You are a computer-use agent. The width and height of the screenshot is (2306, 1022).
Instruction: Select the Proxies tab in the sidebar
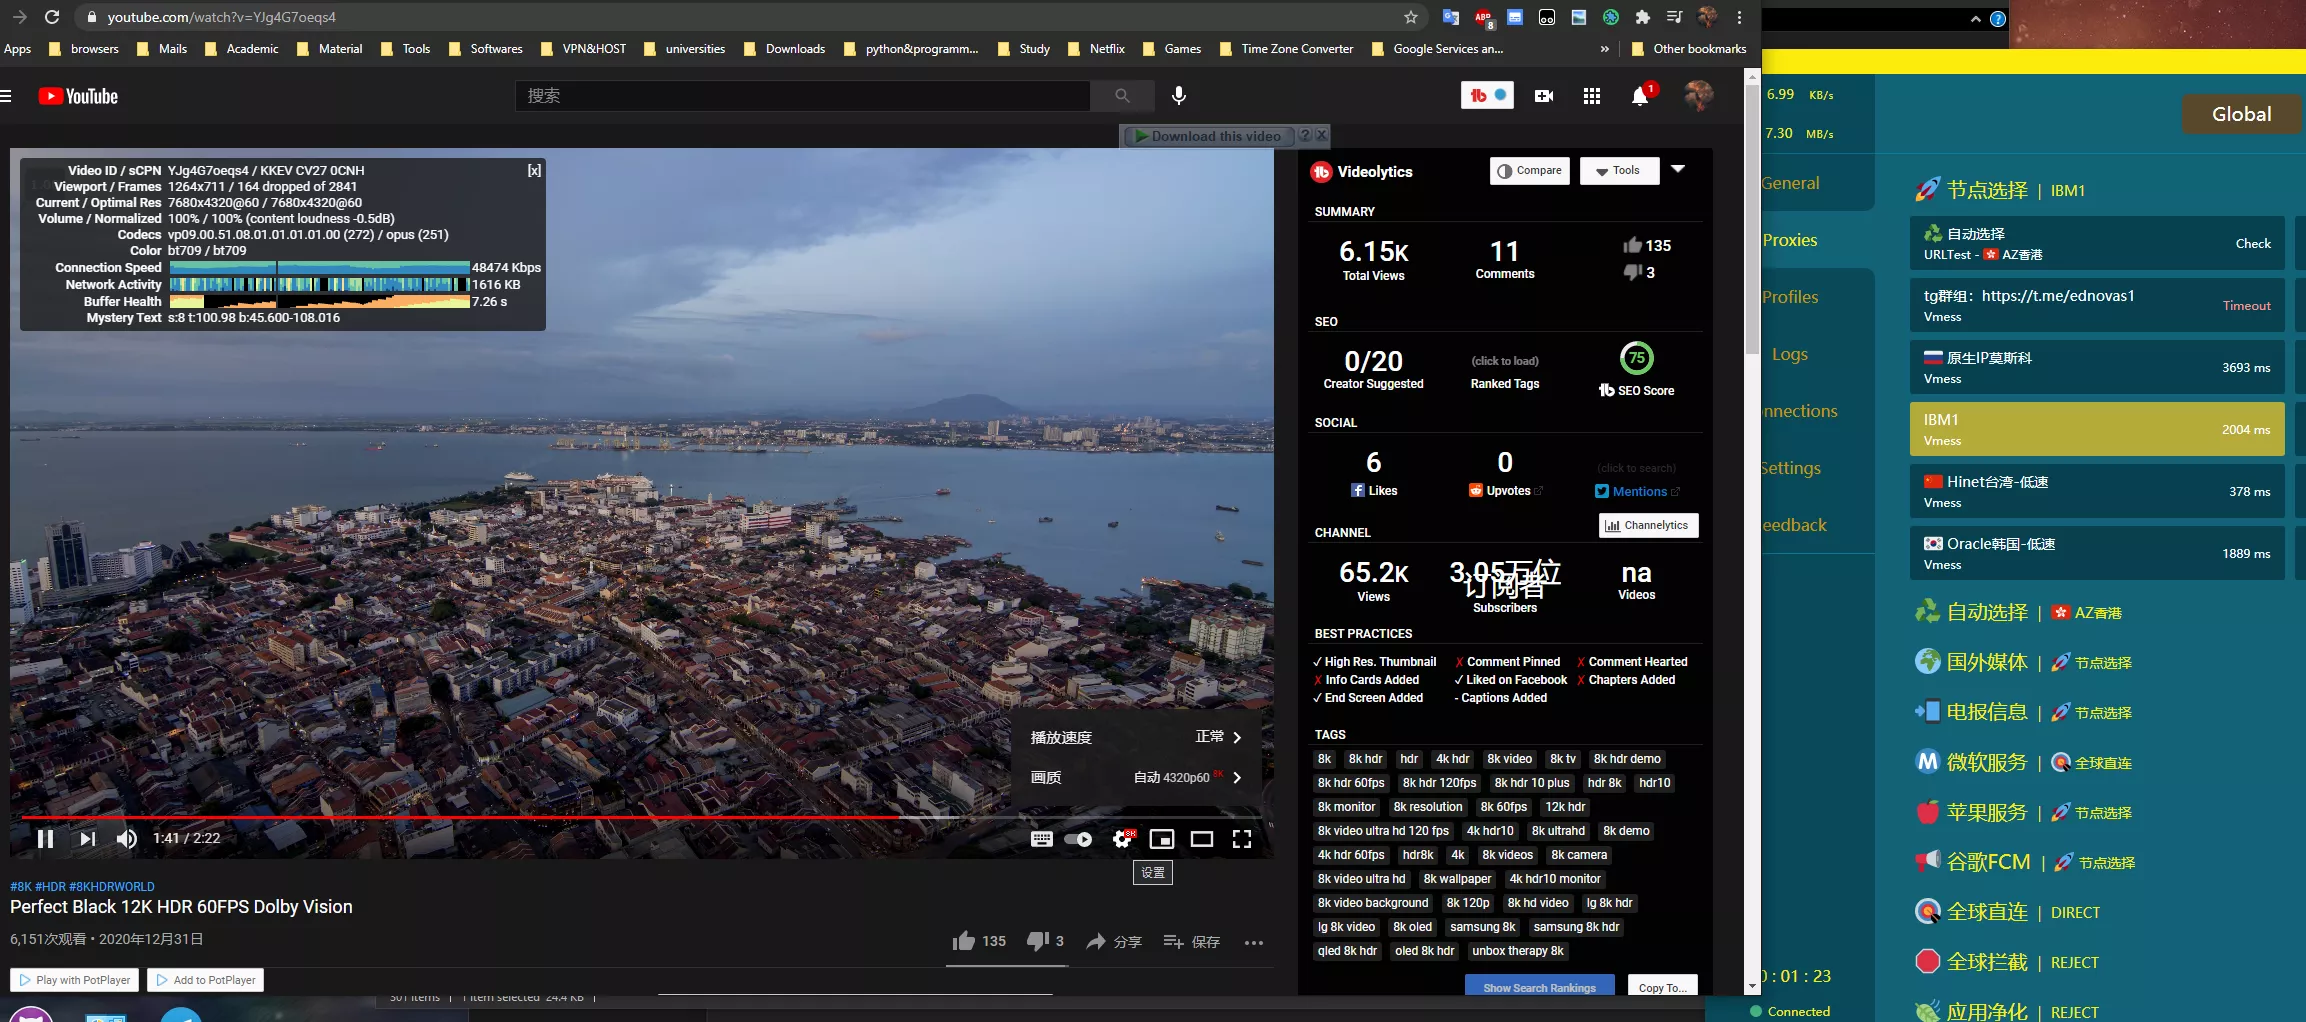(1790, 240)
